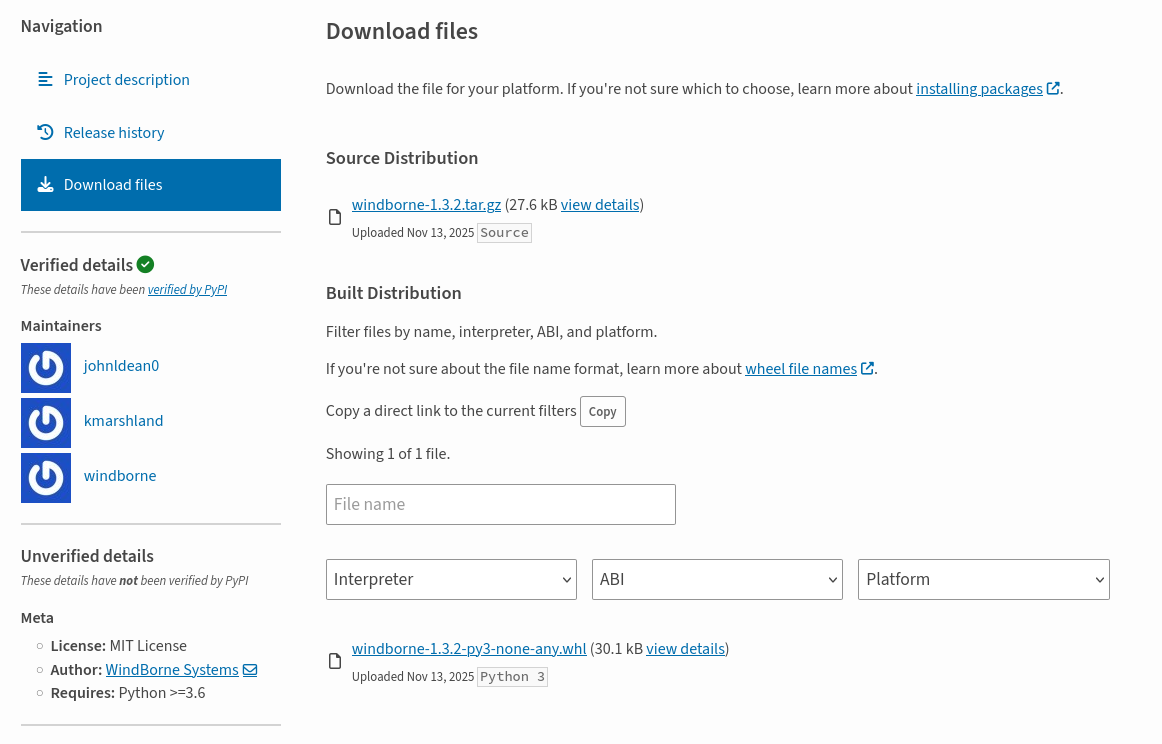This screenshot has height=744, width=1162.
Task: Open the Platform filter dropdown
Action: coord(983,579)
